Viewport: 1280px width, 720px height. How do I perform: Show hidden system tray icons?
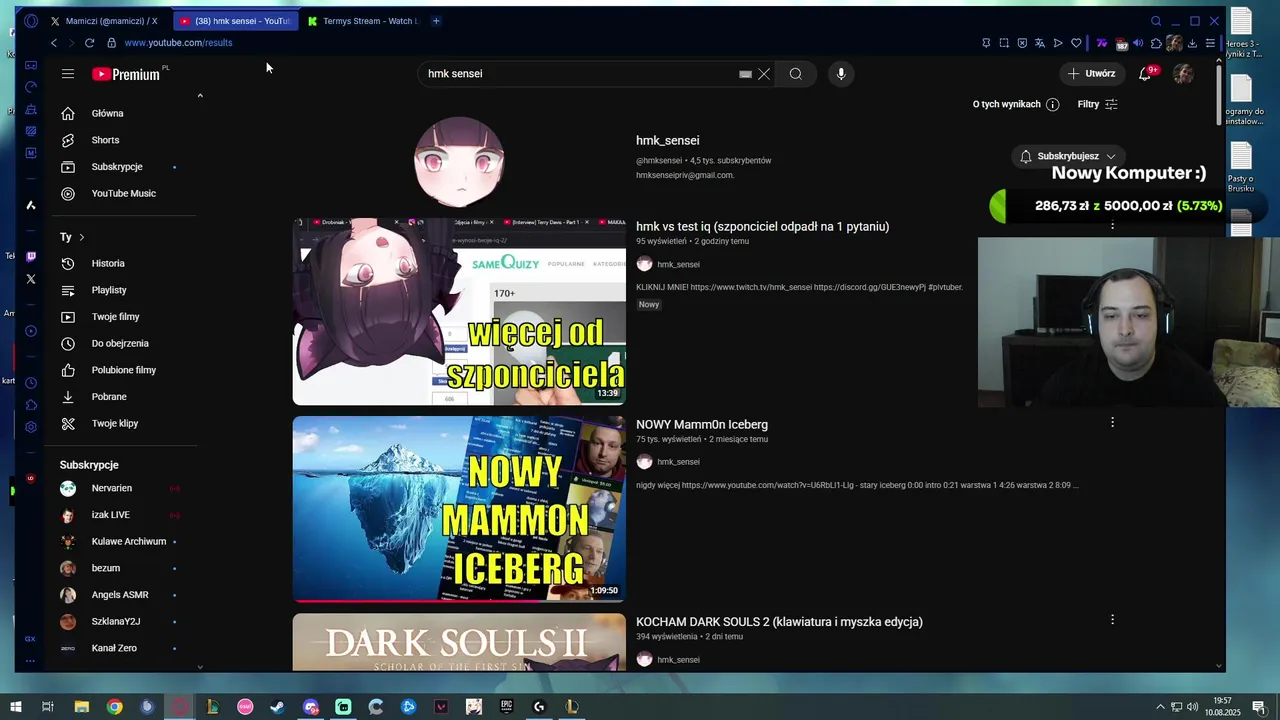coord(1160,707)
